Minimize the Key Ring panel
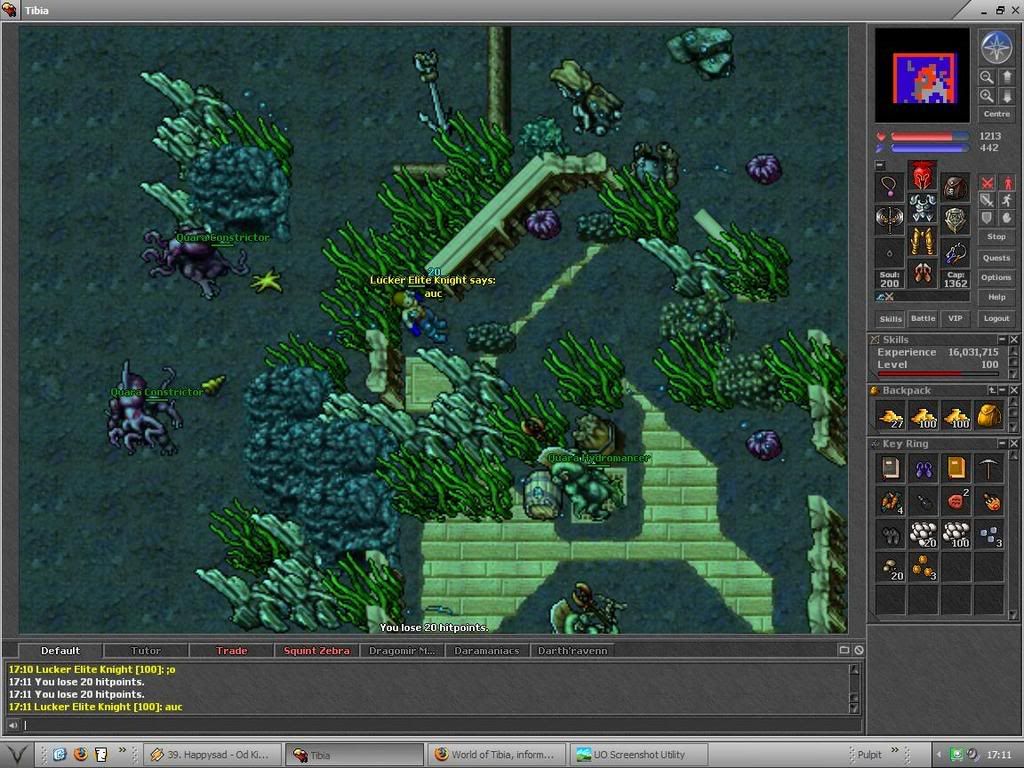 pos(1002,444)
